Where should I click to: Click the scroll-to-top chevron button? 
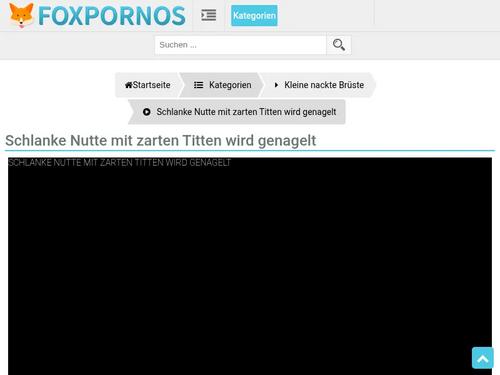(483, 358)
